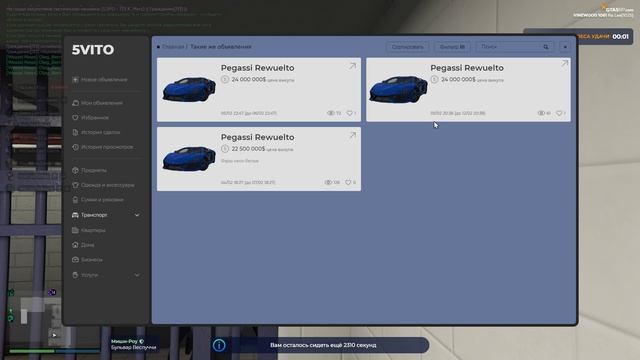Click the Pegassi Rewuelto title above the 22 500 000$ price
Viewport: 640px width, 360px height.
point(258,137)
